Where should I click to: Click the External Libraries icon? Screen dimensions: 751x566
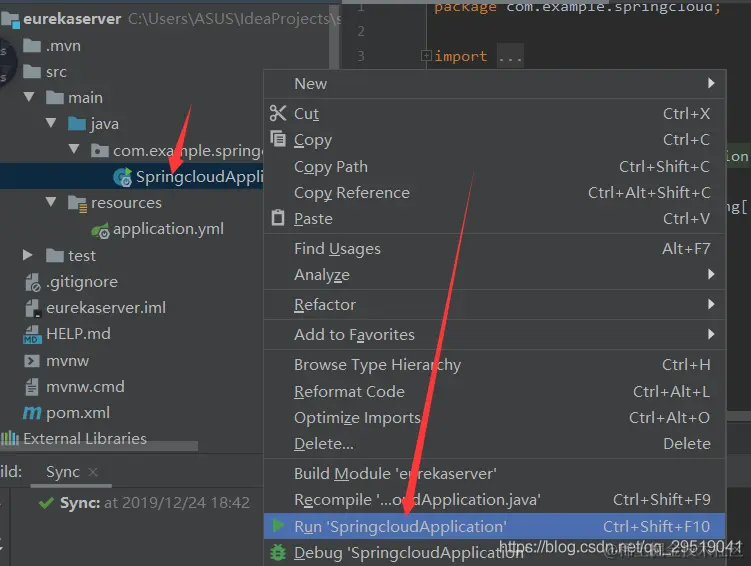(x=10, y=438)
